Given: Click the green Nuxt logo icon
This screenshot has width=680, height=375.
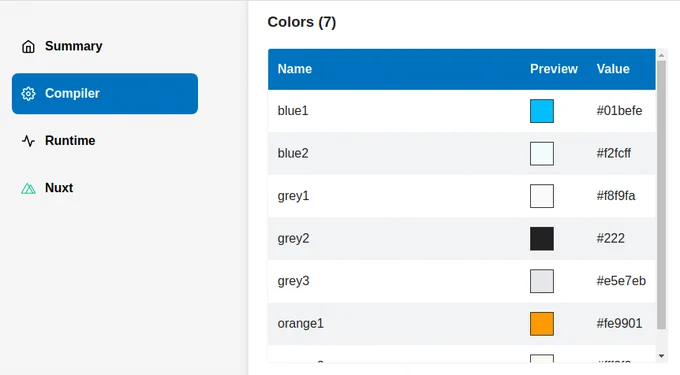Looking at the screenshot, I should pos(28,188).
